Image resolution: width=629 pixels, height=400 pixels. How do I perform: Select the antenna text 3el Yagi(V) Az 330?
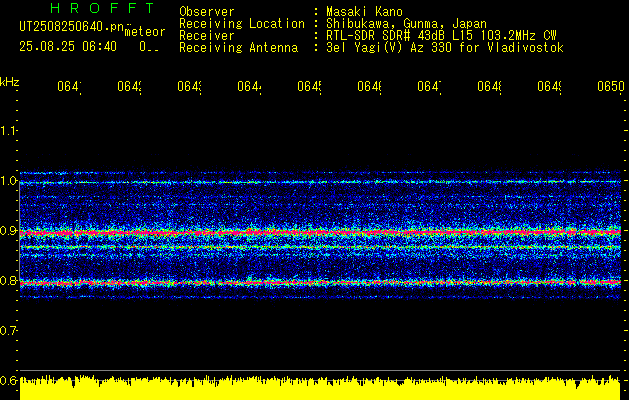click(x=387, y=48)
